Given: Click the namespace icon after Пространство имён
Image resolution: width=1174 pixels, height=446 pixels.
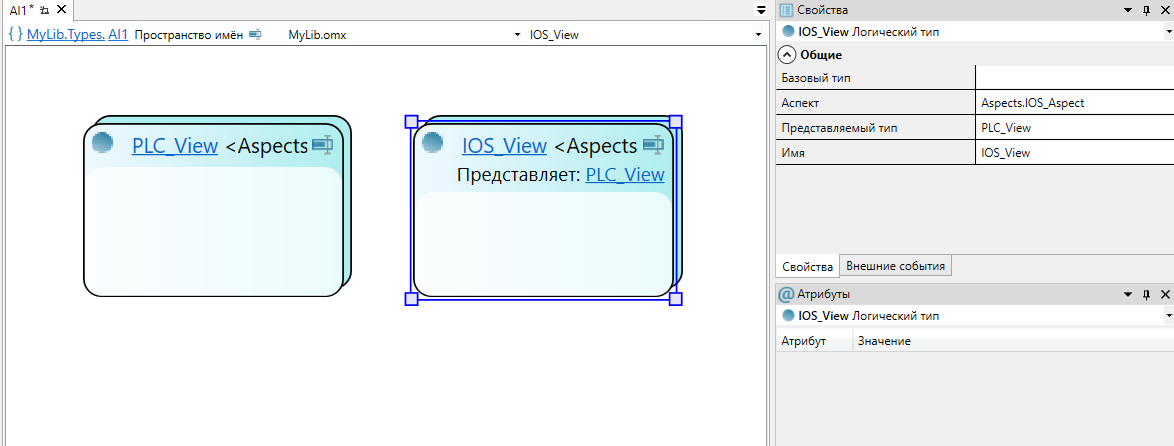Looking at the screenshot, I should click(x=255, y=34).
